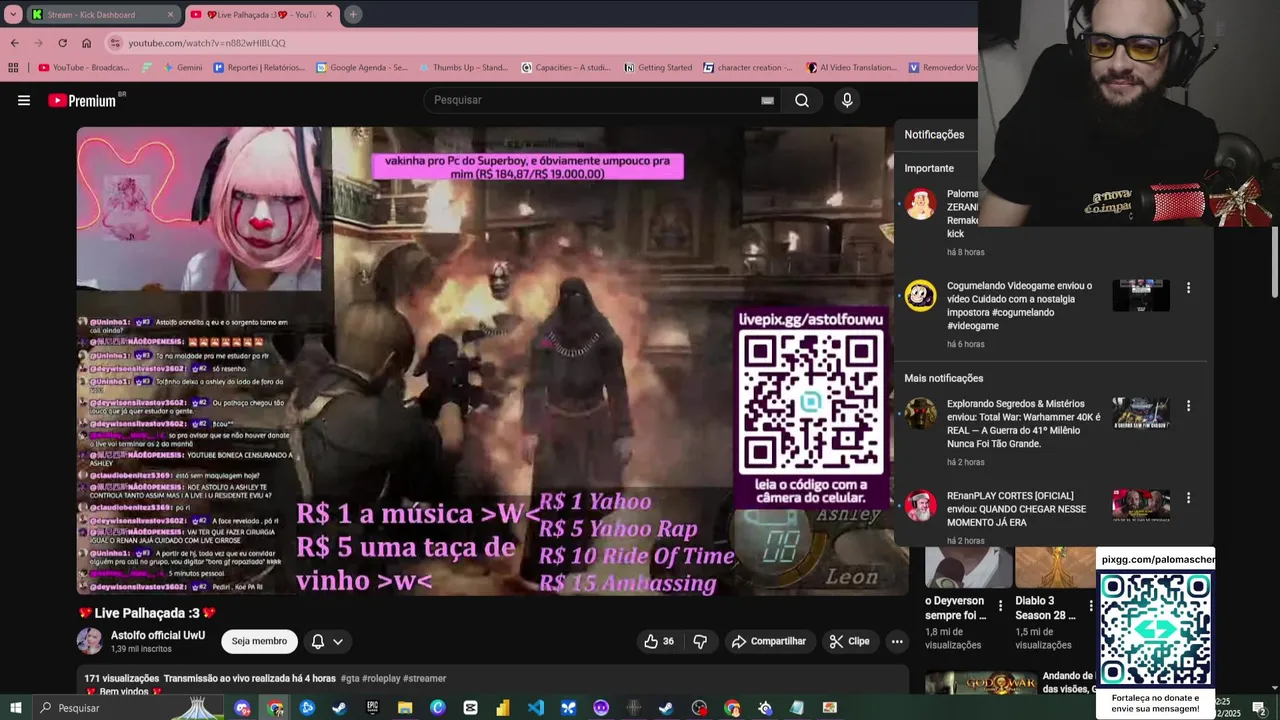Expand notification preferences chevron beside bell
The height and width of the screenshot is (720, 1280).
click(338, 642)
